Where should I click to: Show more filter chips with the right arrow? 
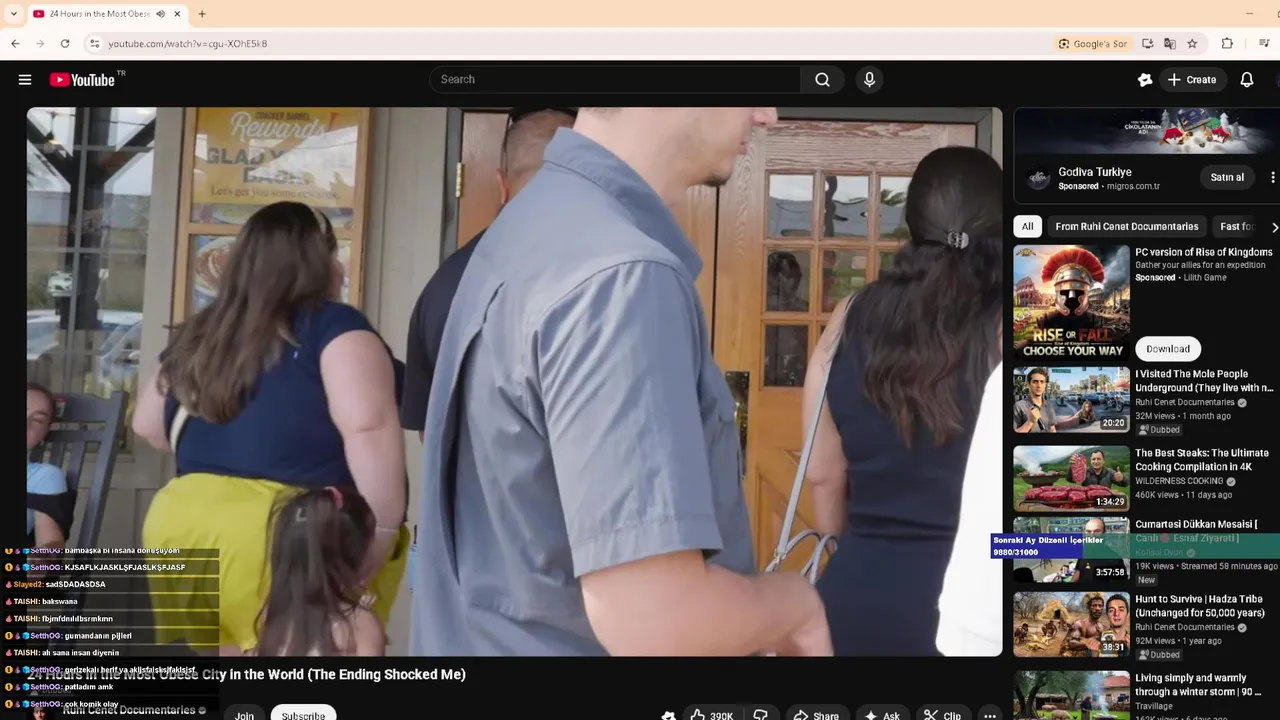pos(1273,227)
